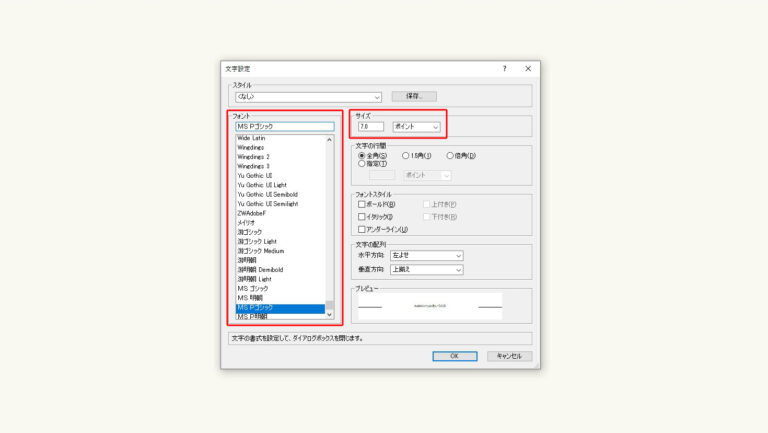Click OK to confirm settings

pyautogui.click(x=455, y=356)
